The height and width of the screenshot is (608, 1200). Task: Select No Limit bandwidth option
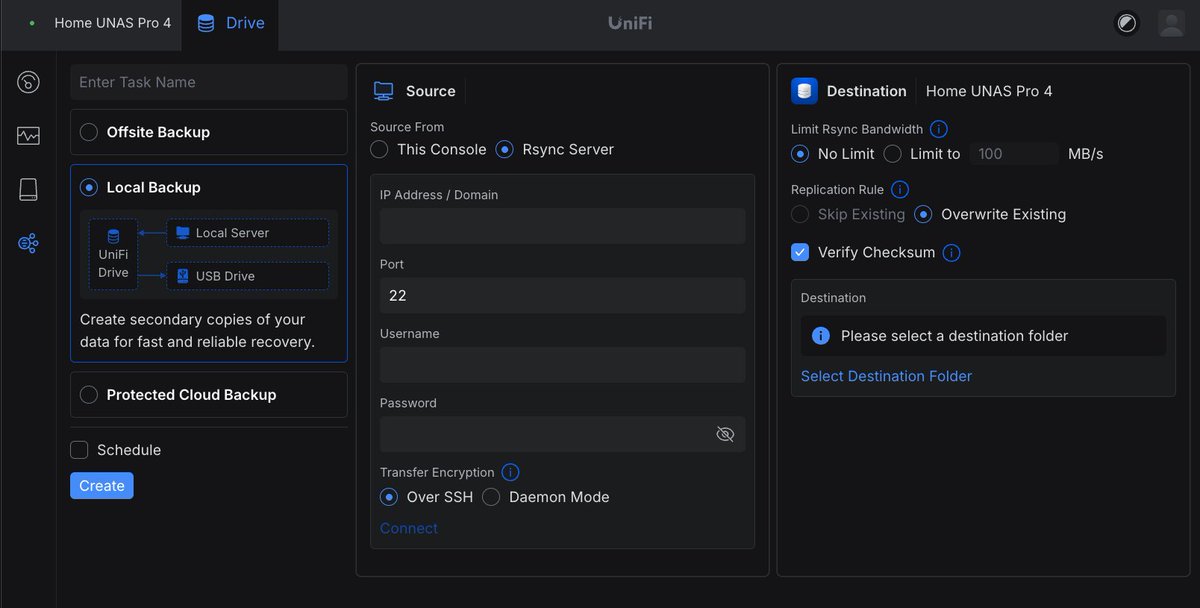(800, 154)
